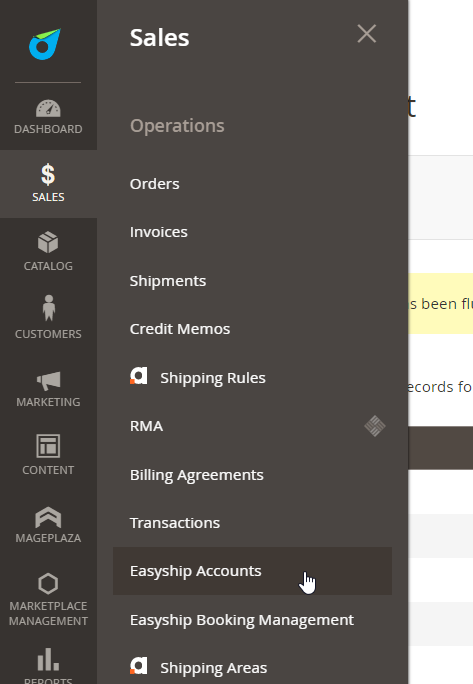Open Credit Memos

[x=180, y=329]
